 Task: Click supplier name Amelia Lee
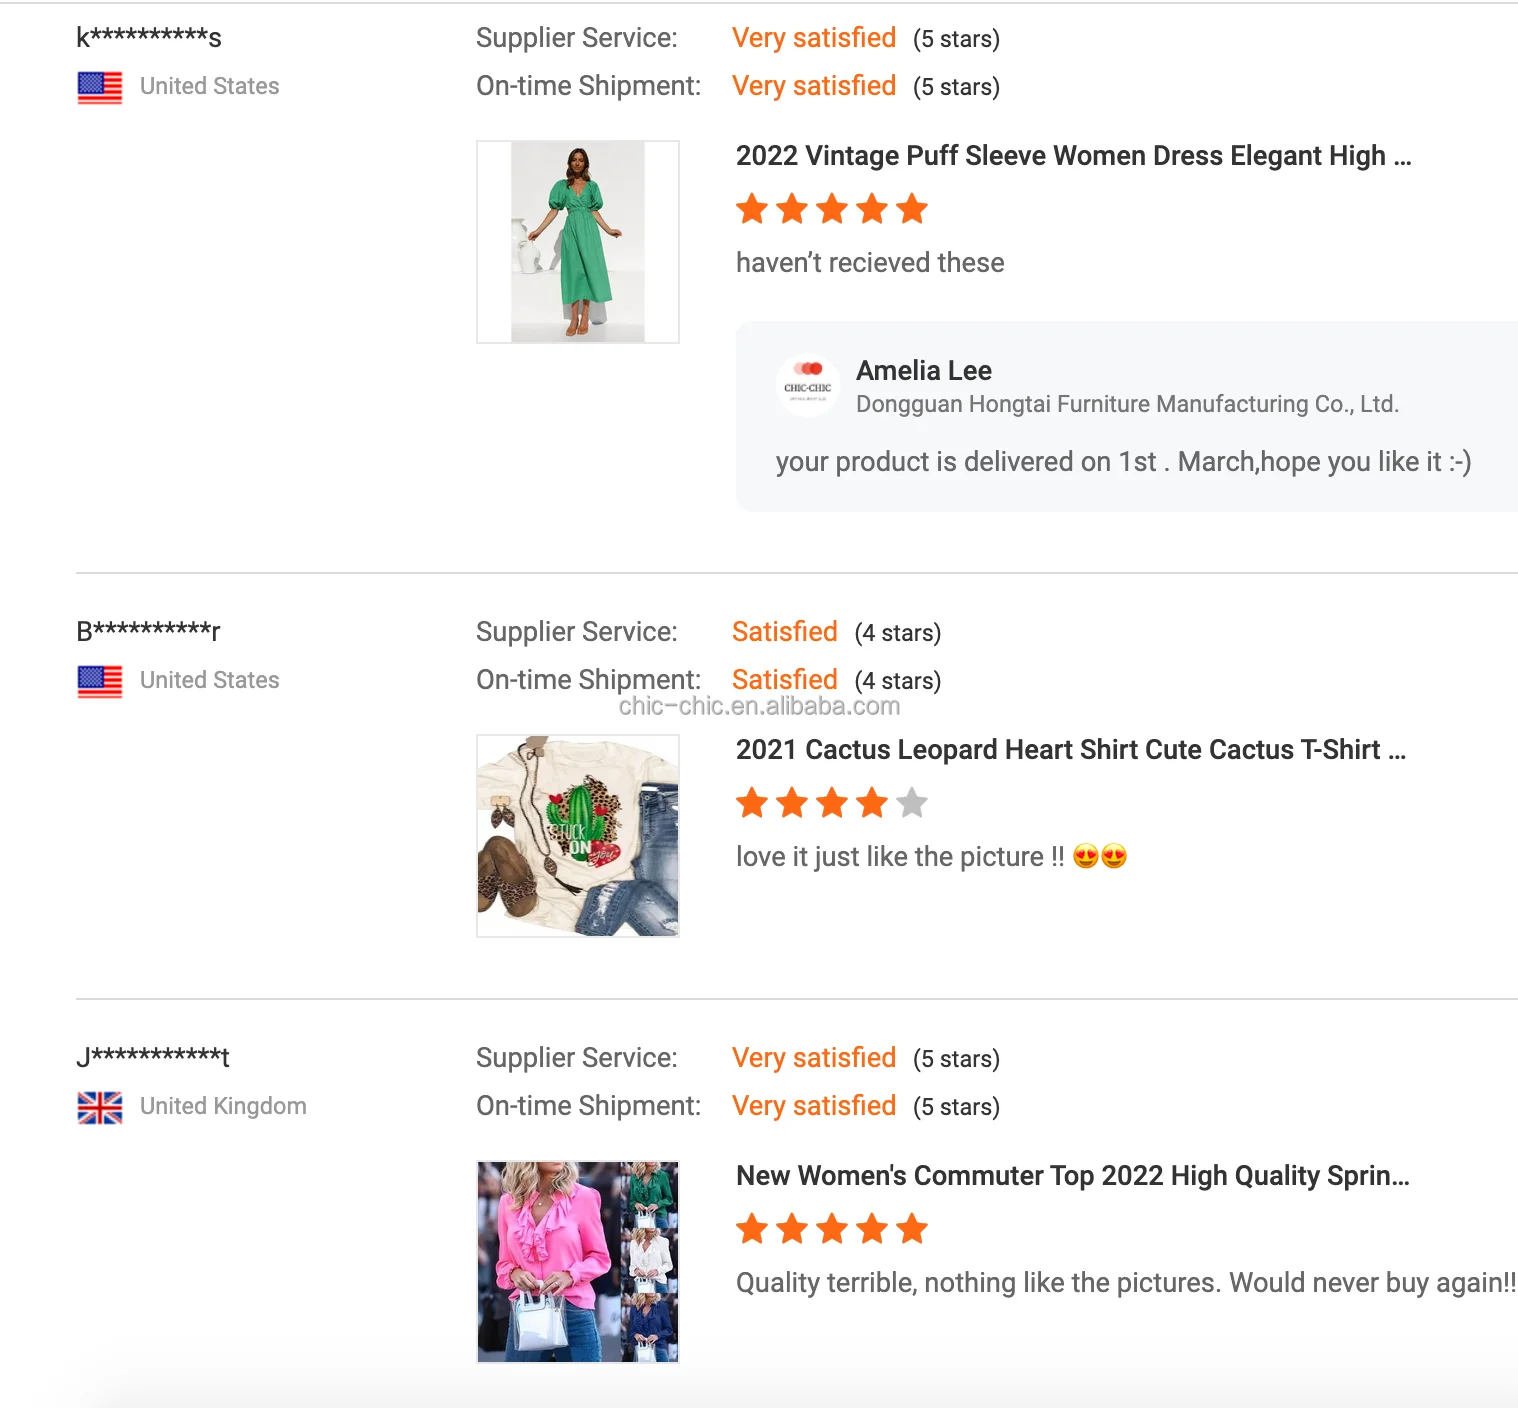pos(924,371)
